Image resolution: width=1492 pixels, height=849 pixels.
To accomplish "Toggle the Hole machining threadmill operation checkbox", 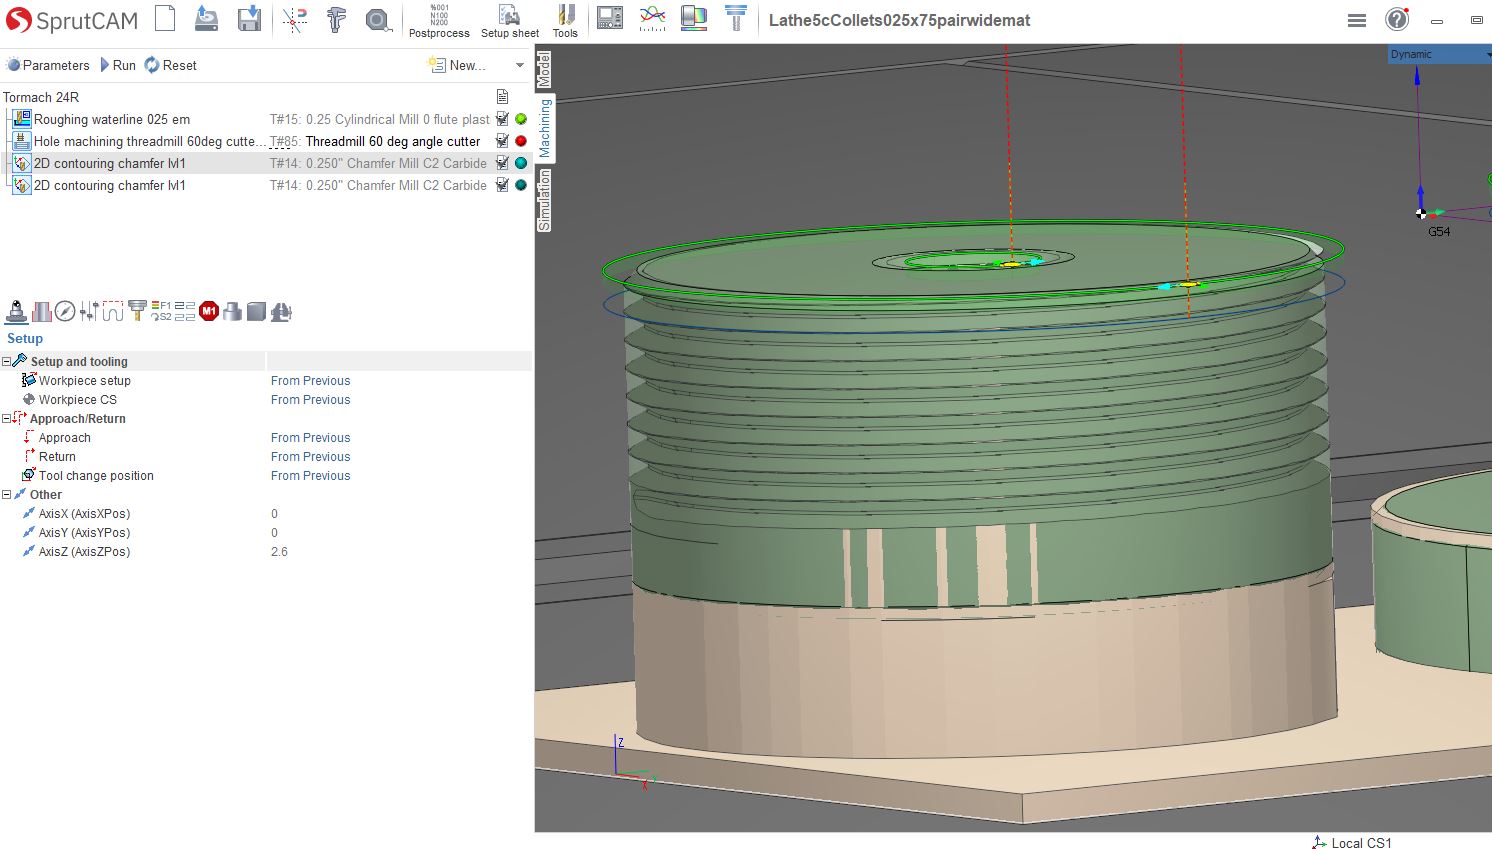I will [x=502, y=141].
